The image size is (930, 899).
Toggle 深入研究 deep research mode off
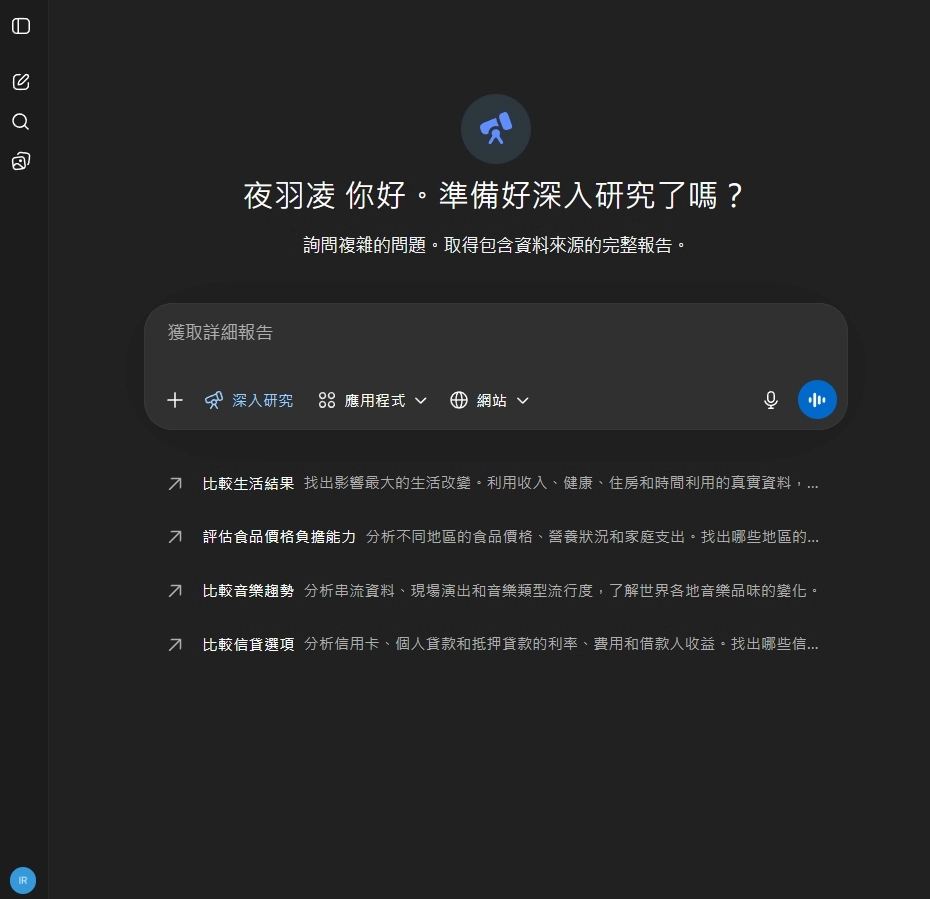click(x=248, y=400)
